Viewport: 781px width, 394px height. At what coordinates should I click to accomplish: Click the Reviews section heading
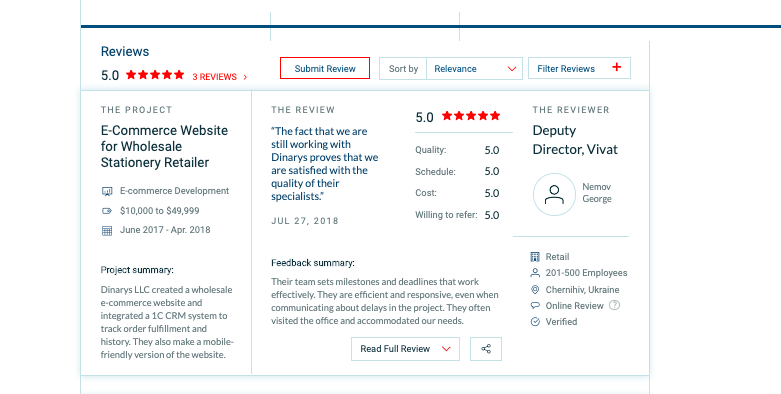(x=125, y=51)
